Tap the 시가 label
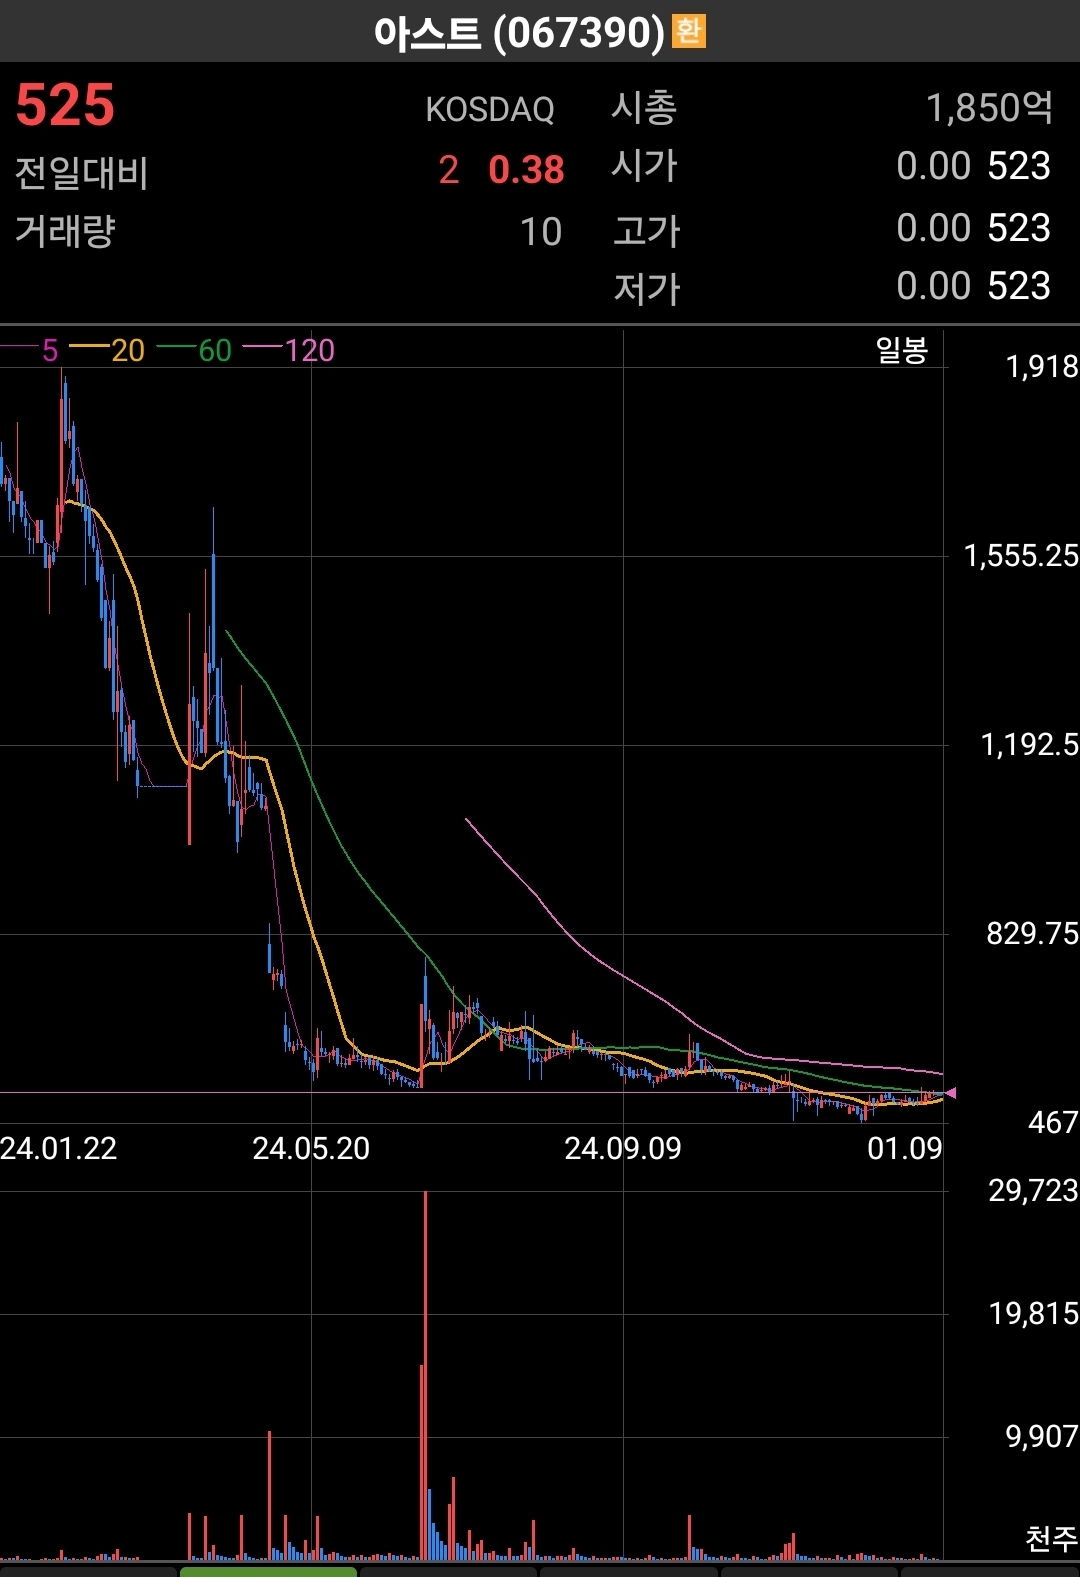 click(x=645, y=165)
